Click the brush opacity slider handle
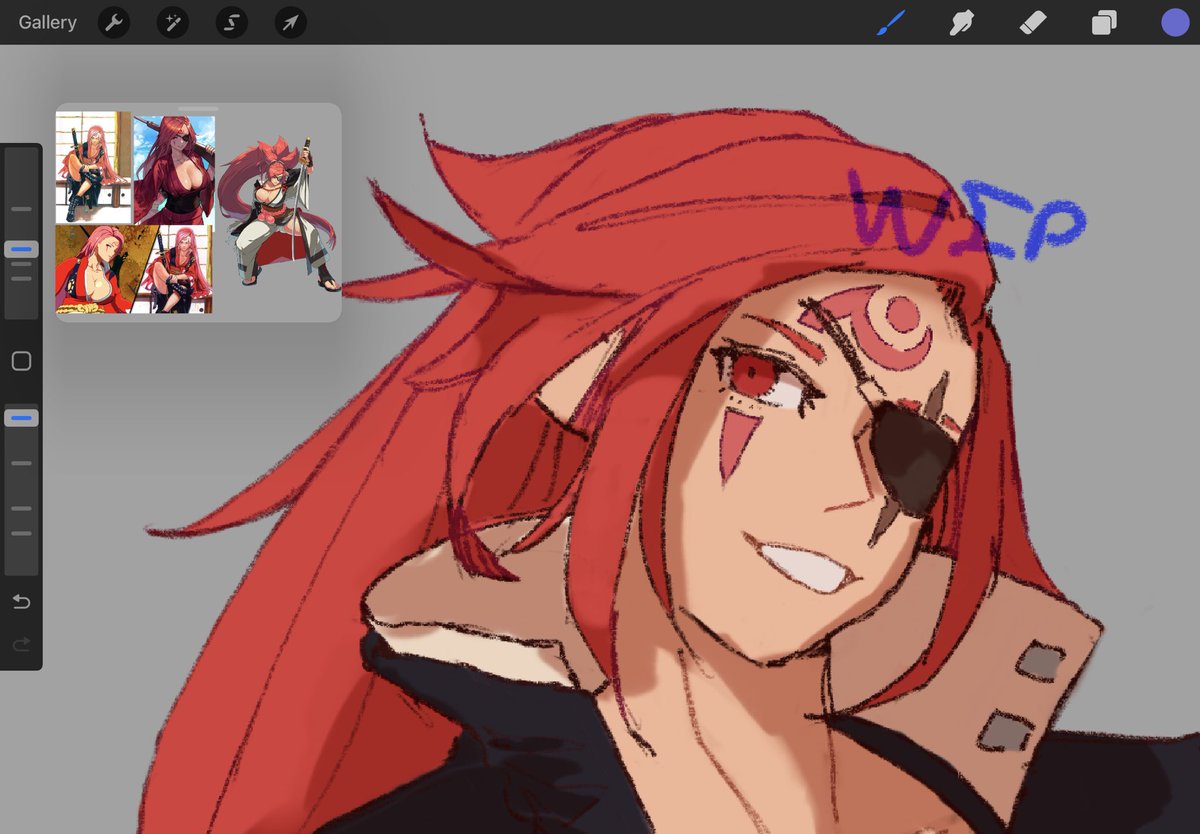This screenshot has width=1200, height=834. [x=21, y=418]
